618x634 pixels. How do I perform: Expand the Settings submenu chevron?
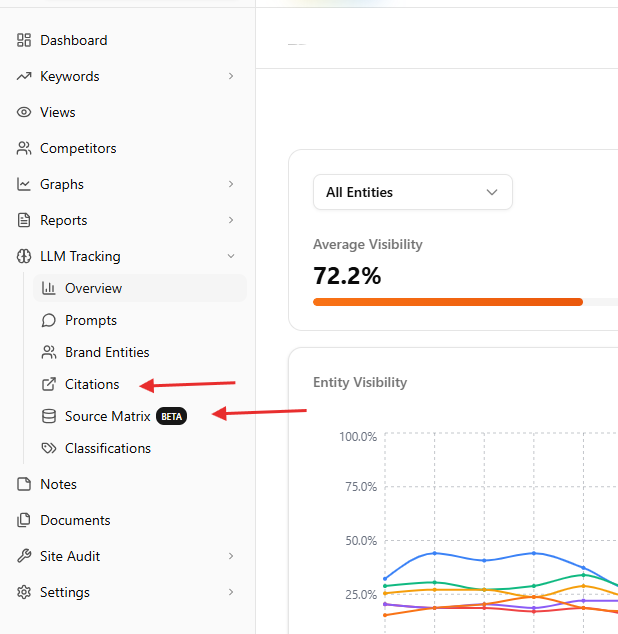click(x=231, y=592)
